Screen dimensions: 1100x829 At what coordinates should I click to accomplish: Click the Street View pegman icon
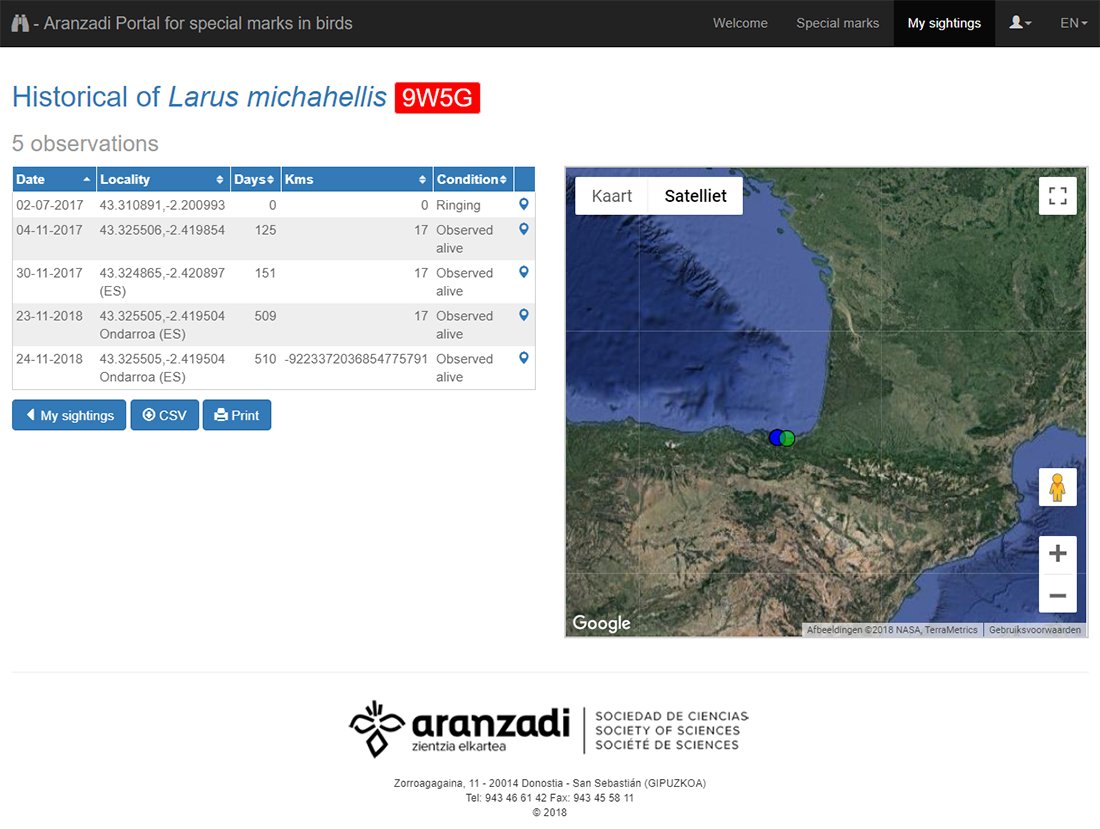point(1057,487)
